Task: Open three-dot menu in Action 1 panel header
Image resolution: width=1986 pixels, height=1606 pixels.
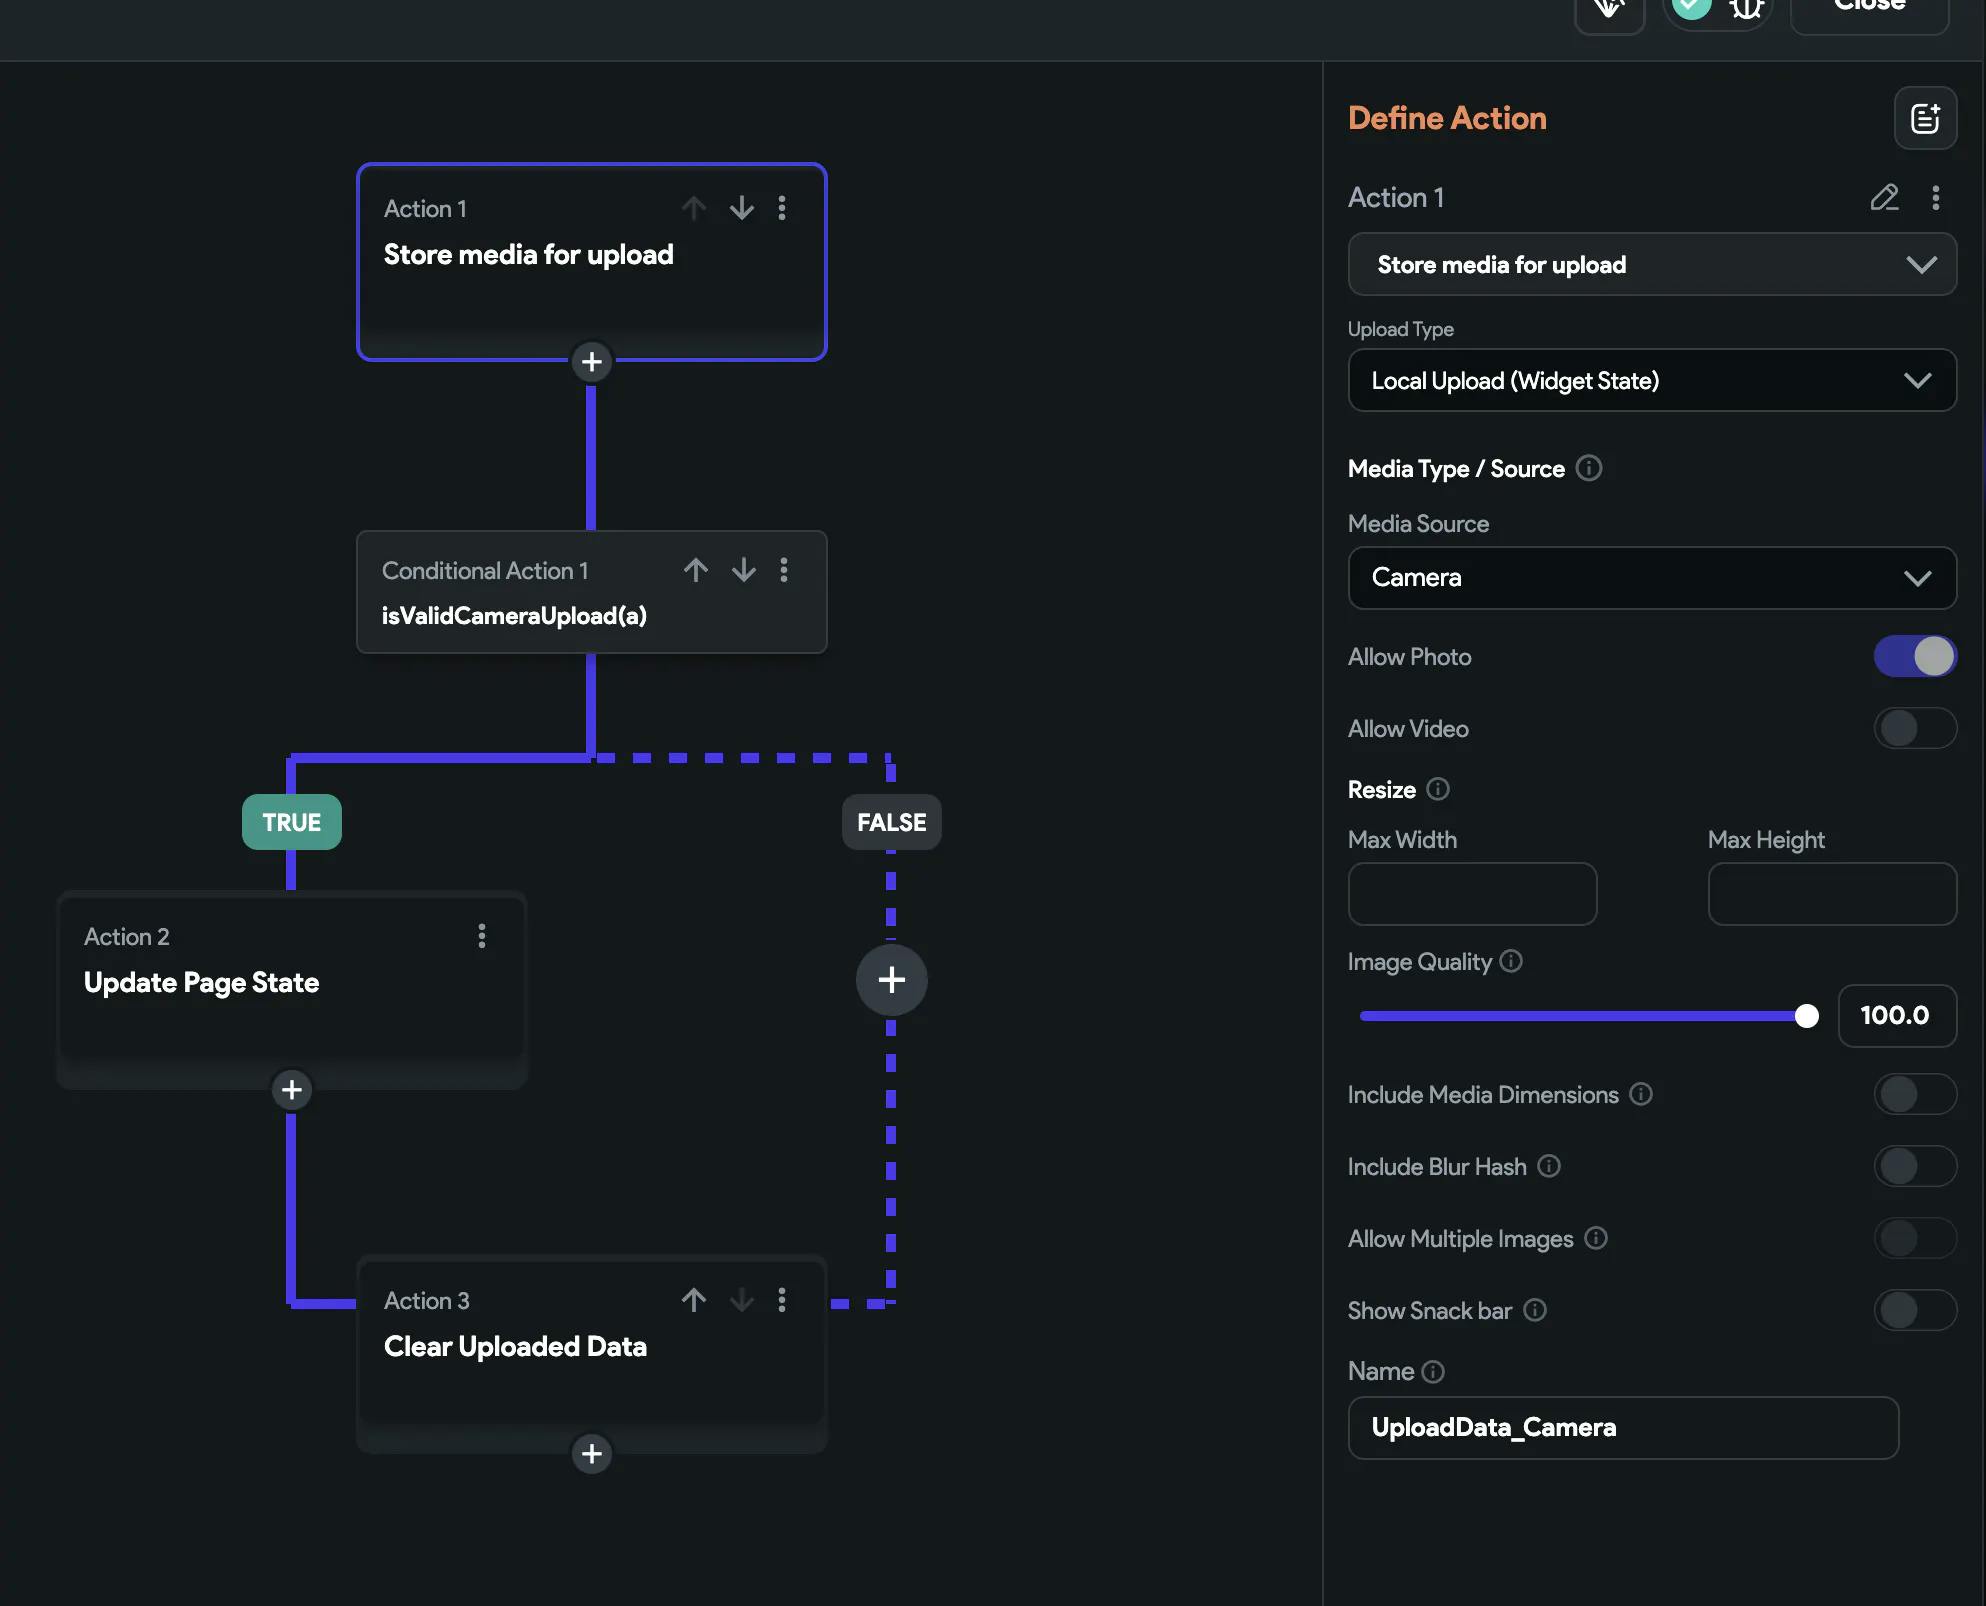Action: pos(1935,197)
